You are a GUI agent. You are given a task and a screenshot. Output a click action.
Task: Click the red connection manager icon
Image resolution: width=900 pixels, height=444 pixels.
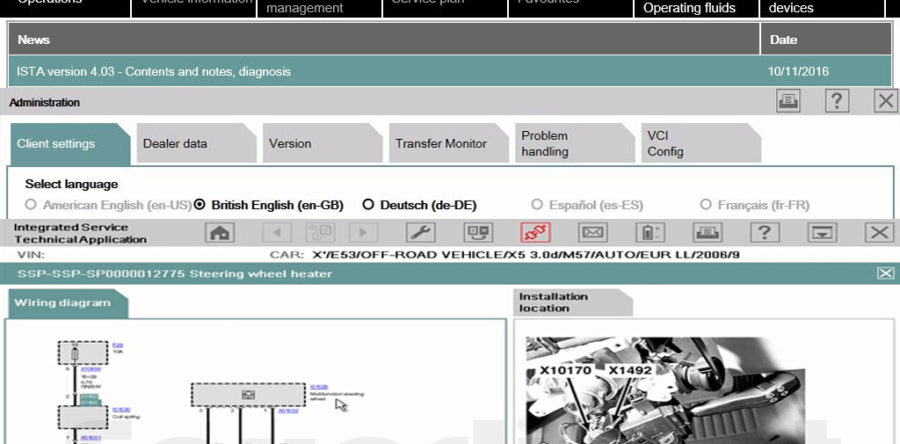(535, 233)
